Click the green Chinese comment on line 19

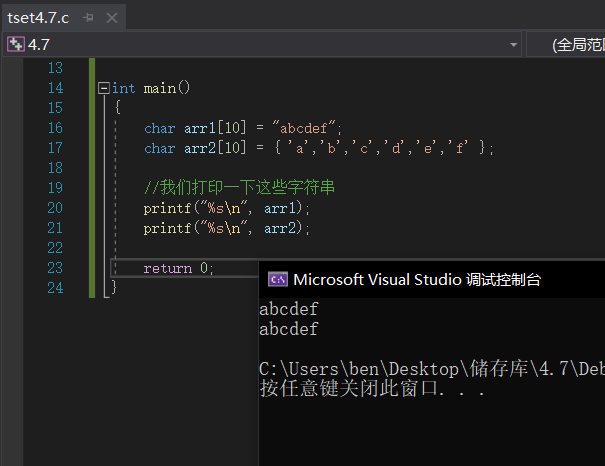[239, 188]
